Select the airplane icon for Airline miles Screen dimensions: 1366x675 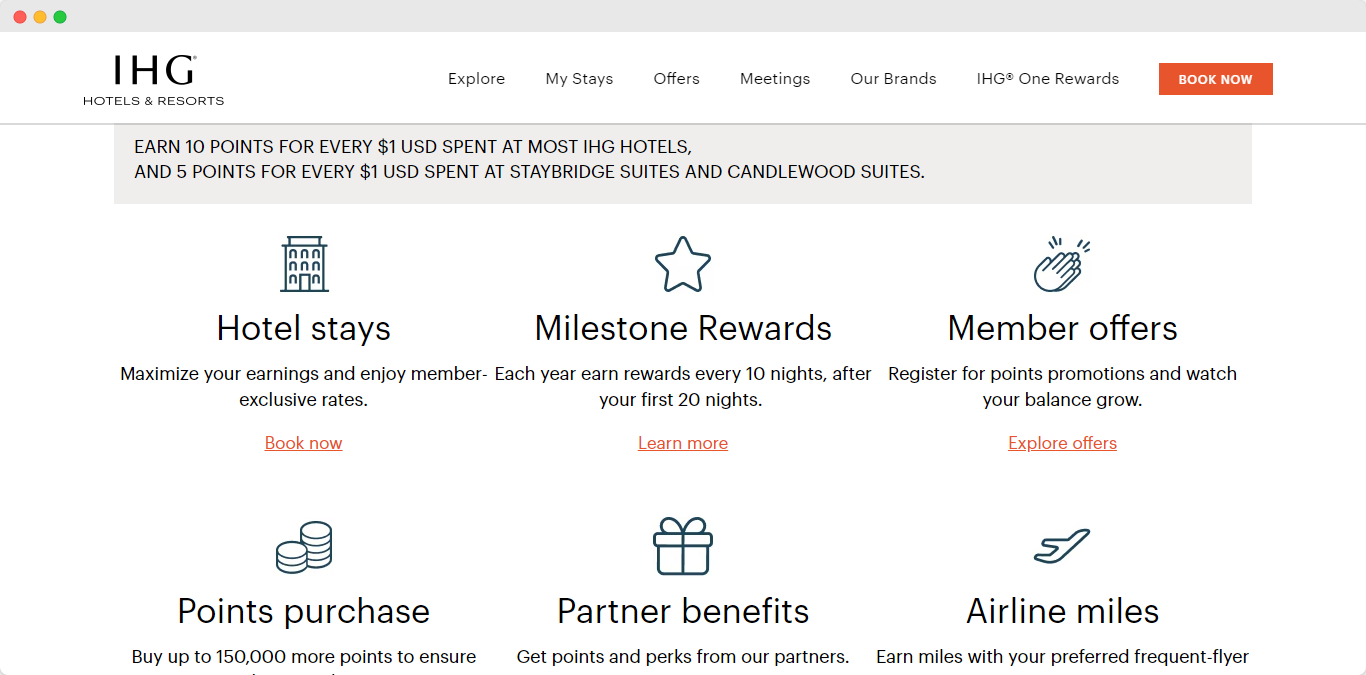coord(1062,546)
